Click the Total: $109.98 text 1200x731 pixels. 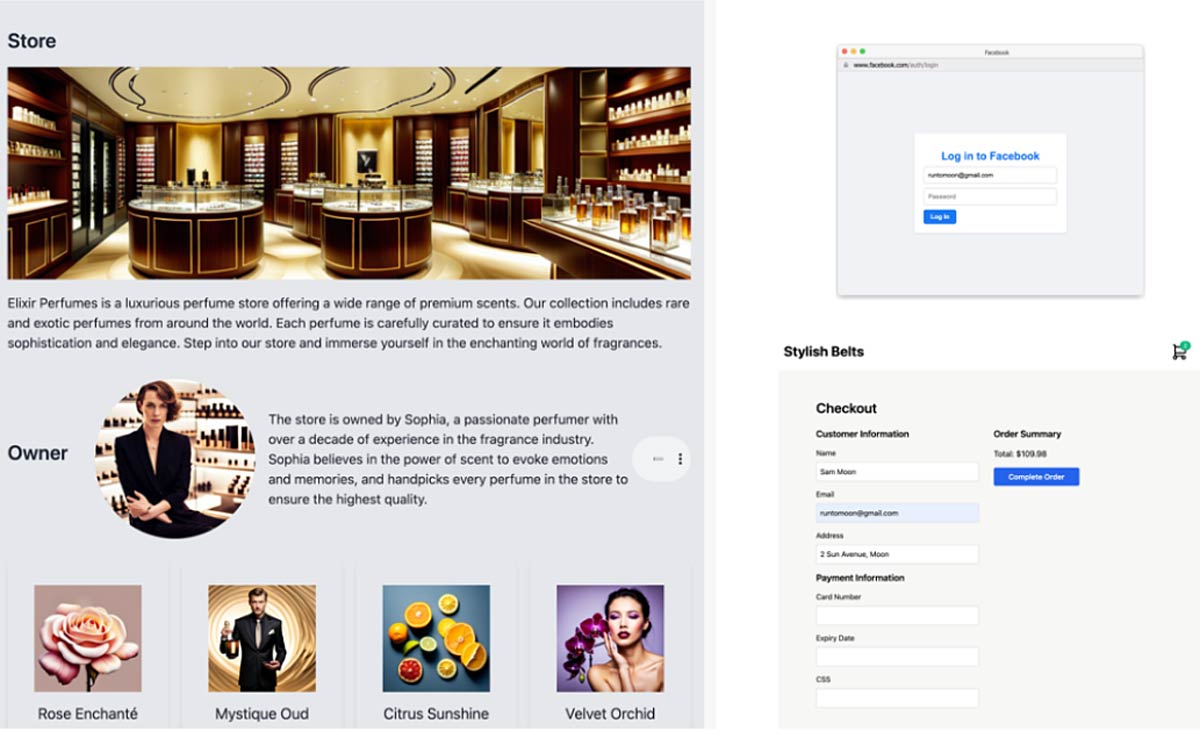1018,454
